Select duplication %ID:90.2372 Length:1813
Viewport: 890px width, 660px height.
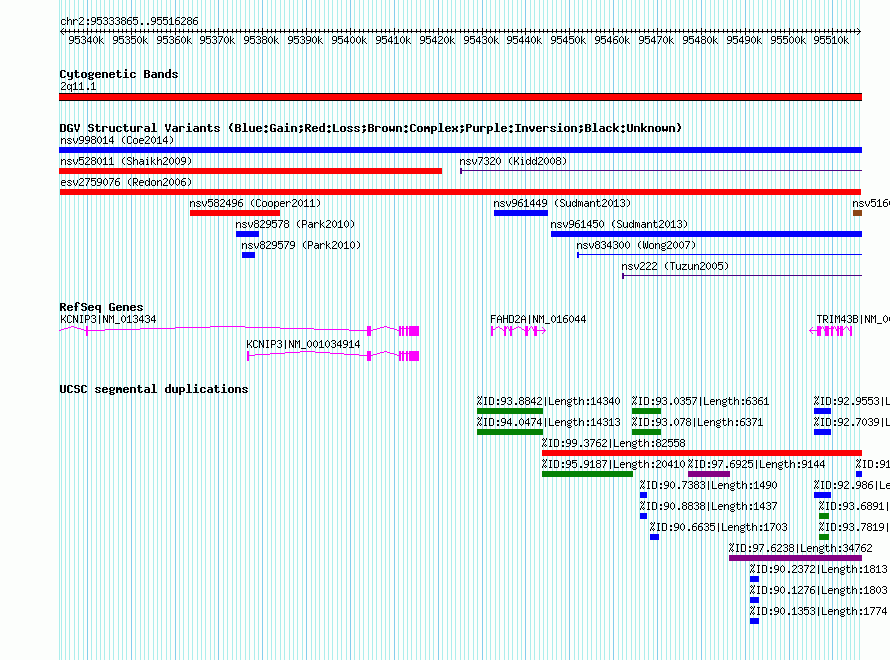click(818, 569)
